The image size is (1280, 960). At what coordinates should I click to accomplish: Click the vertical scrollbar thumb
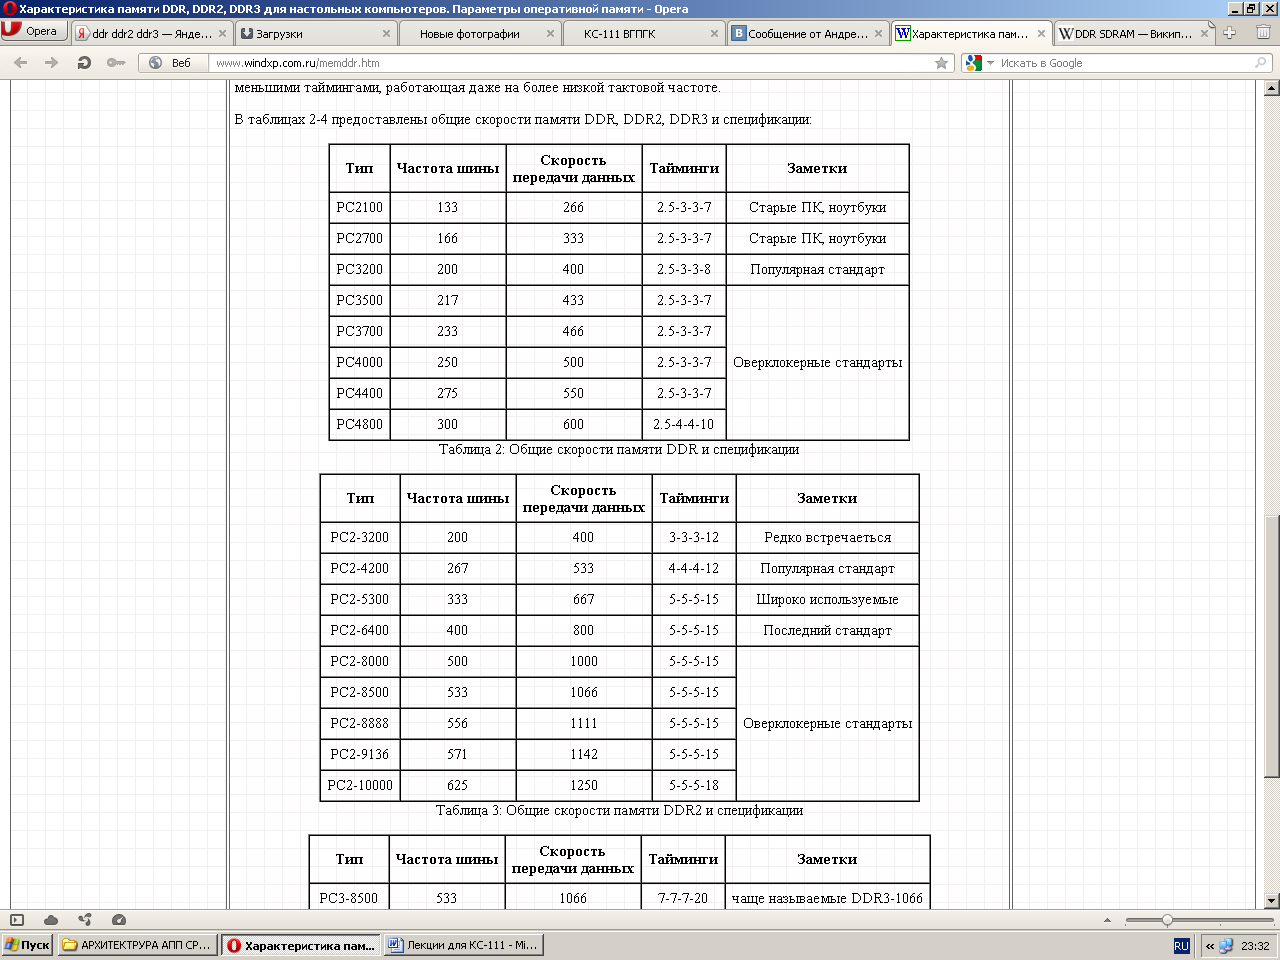1271,645
